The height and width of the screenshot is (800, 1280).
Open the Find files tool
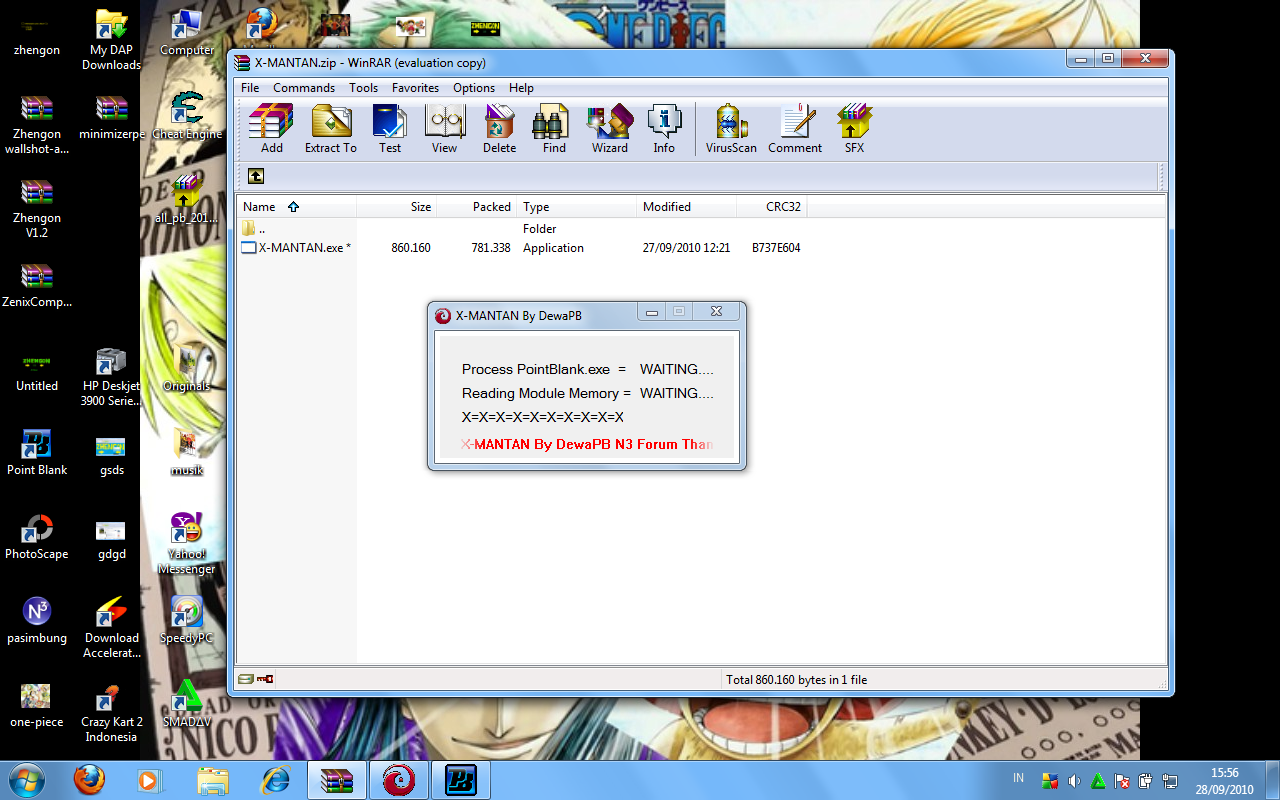(x=553, y=128)
